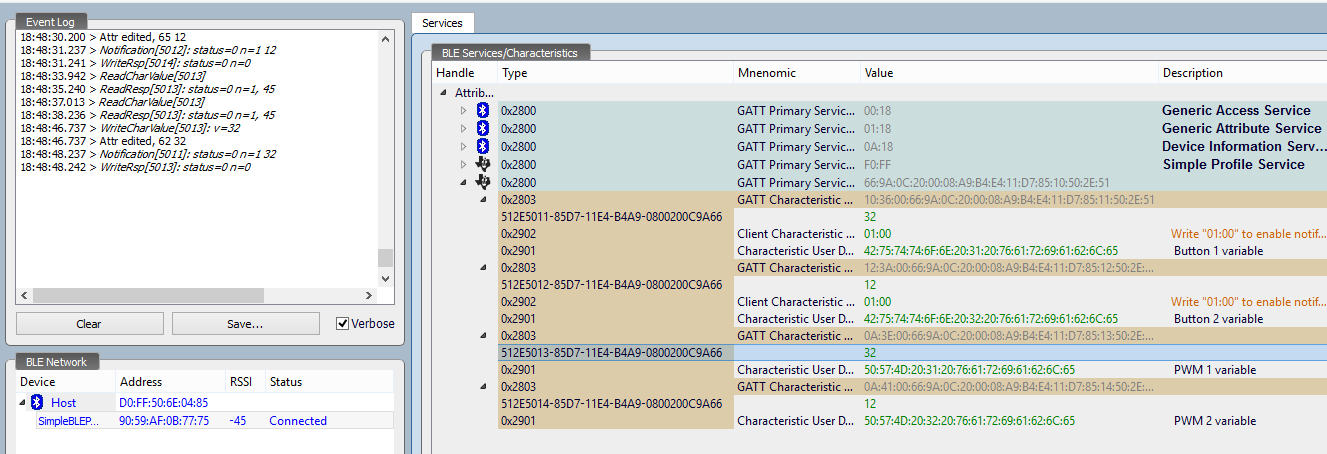Click Bluetooth icon of Generic Access Service row
This screenshot has height=454, width=1327.
click(x=483, y=110)
